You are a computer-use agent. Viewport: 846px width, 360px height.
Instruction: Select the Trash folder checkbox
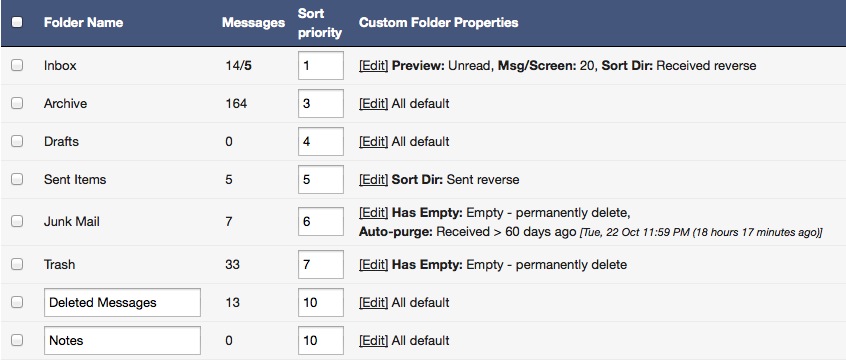(17, 264)
